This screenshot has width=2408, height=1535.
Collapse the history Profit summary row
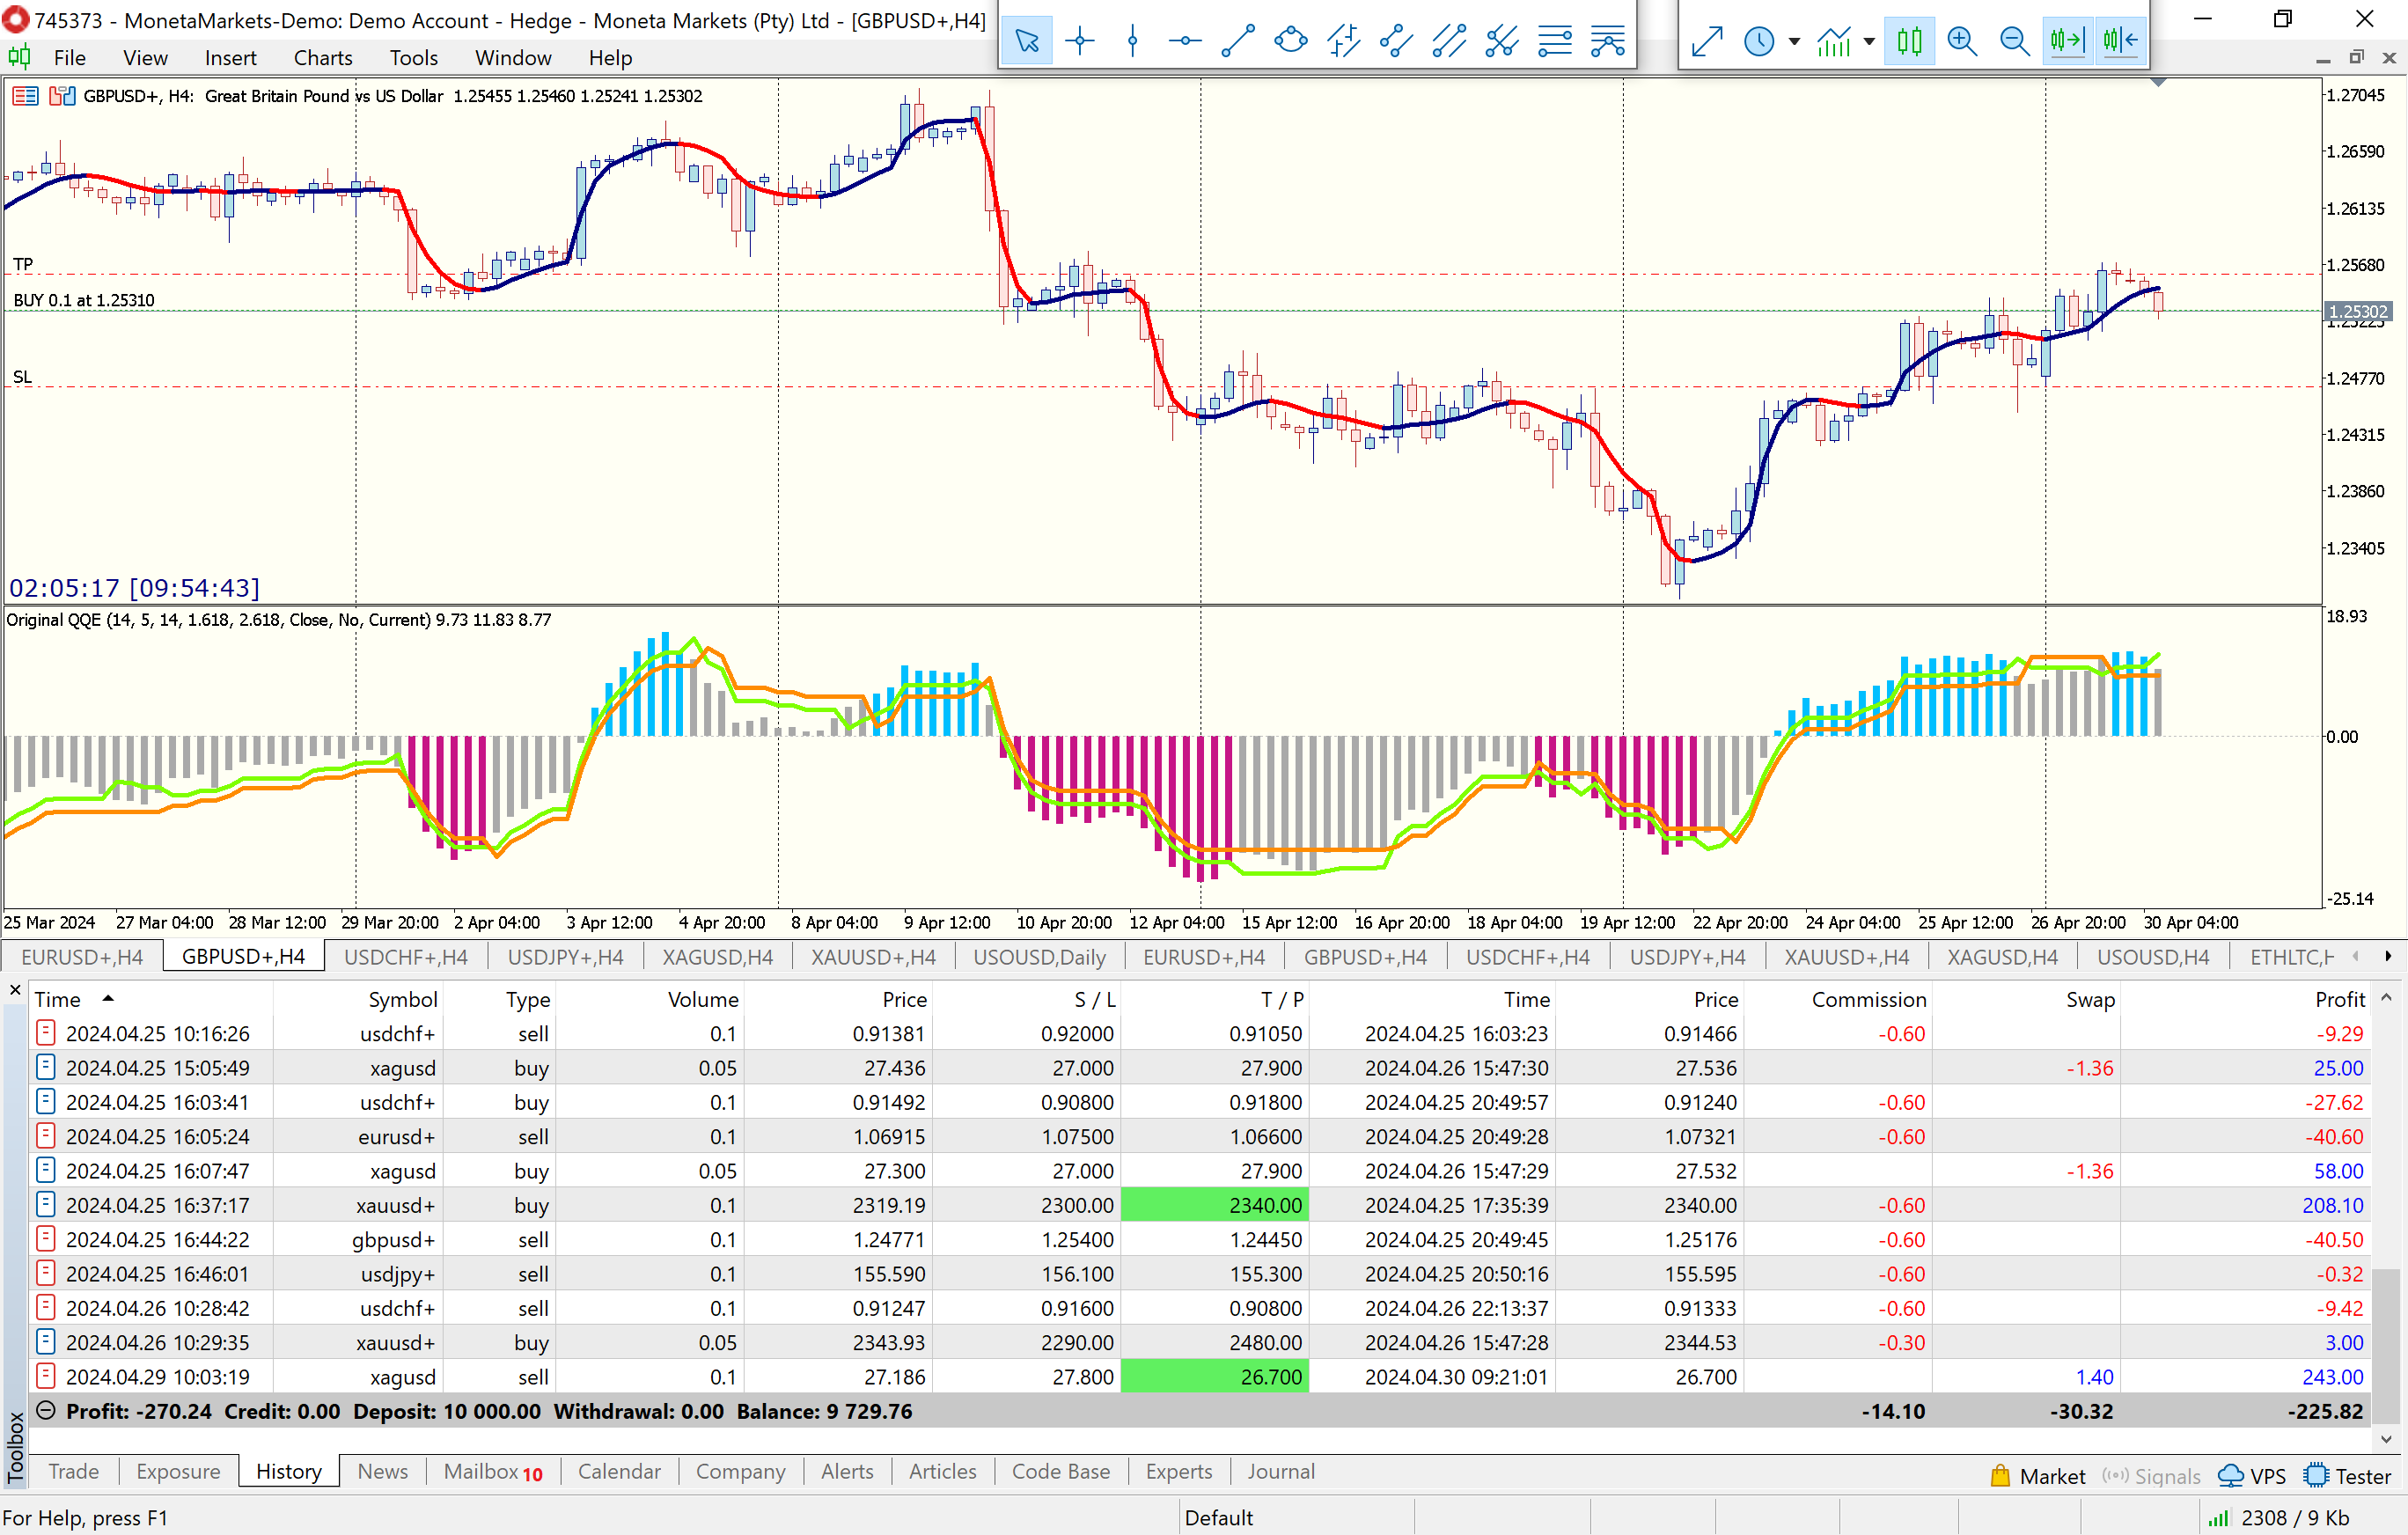pyautogui.click(x=45, y=1410)
